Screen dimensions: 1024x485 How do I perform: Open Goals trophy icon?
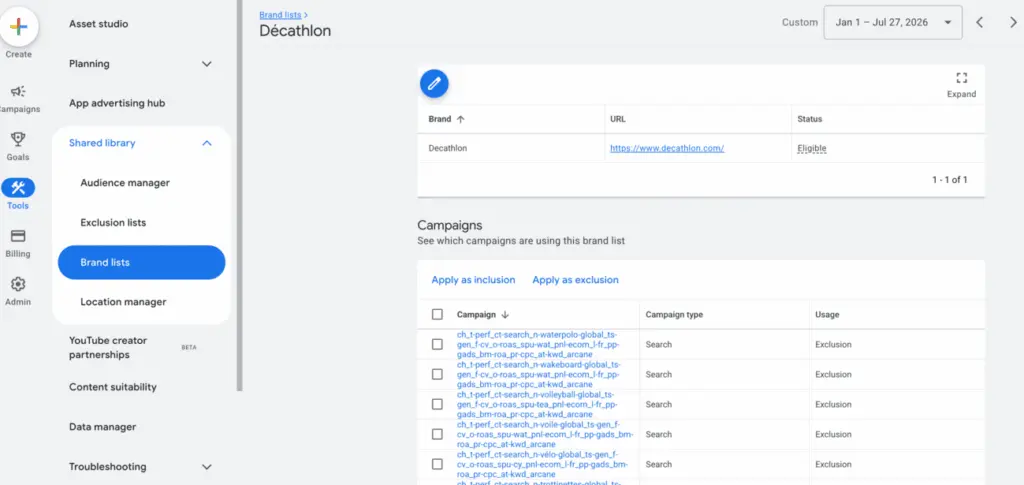18,139
